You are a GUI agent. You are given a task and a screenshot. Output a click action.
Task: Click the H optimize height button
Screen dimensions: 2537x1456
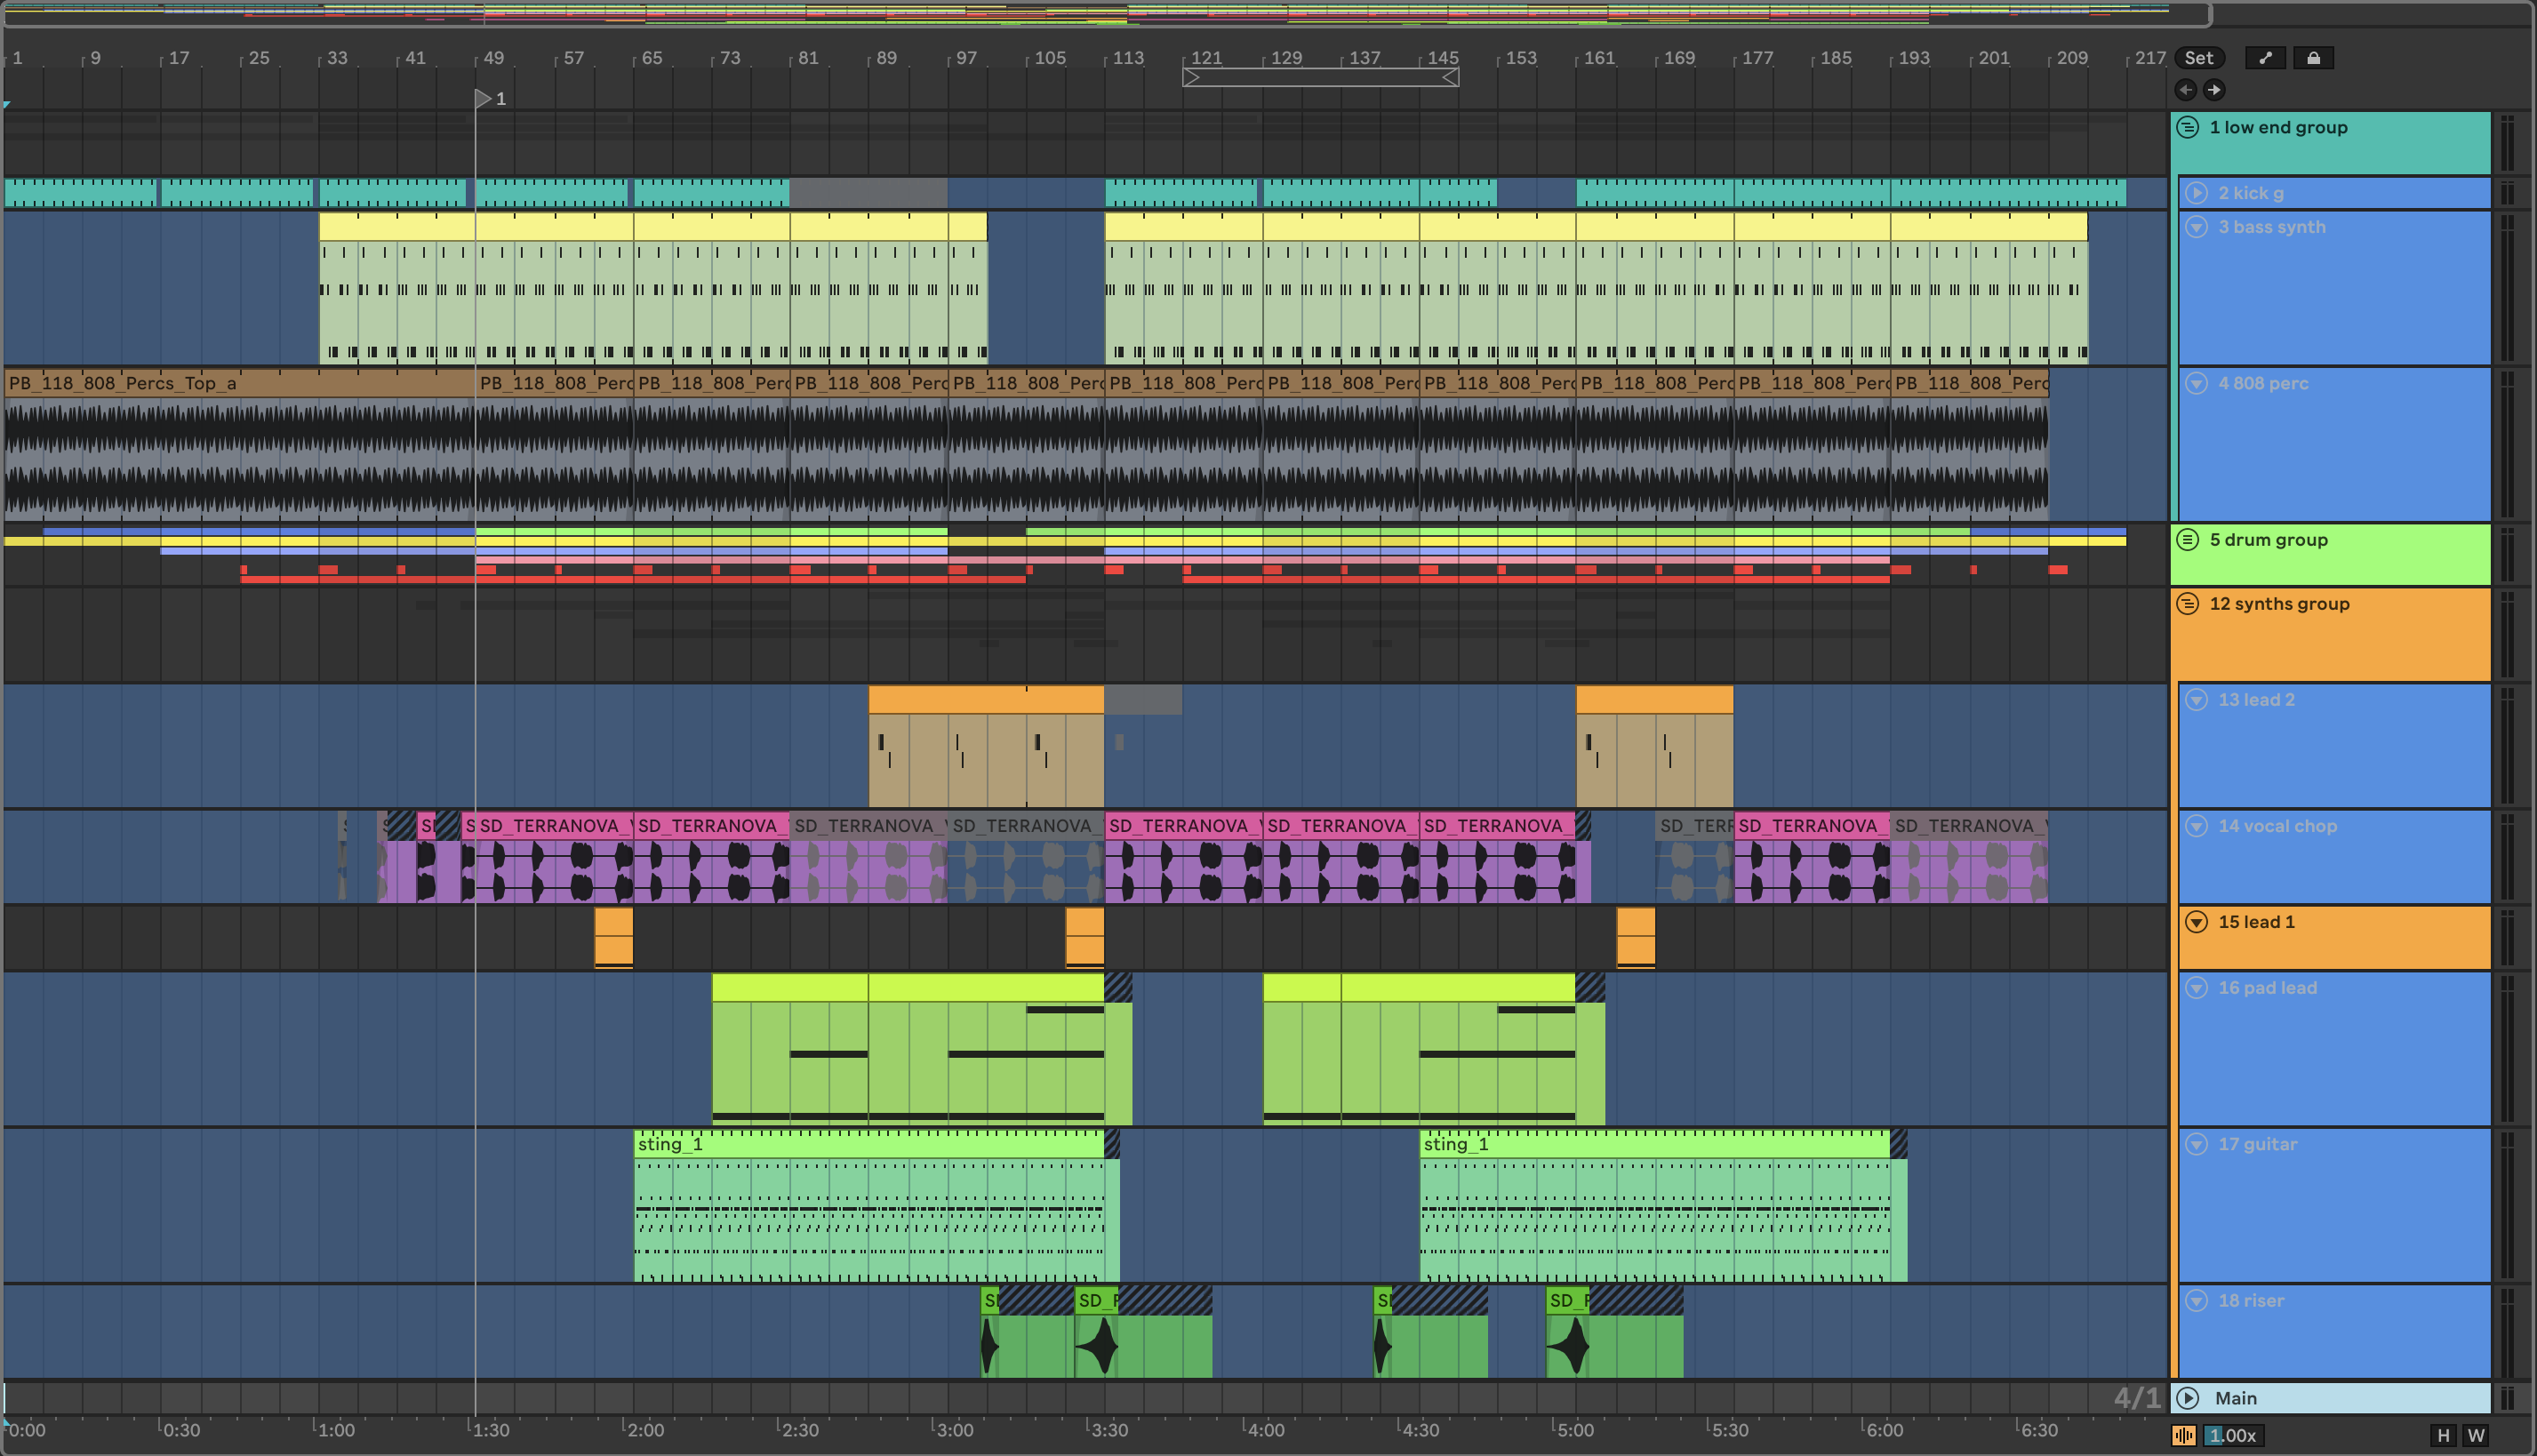click(x=2443, y=1436)
